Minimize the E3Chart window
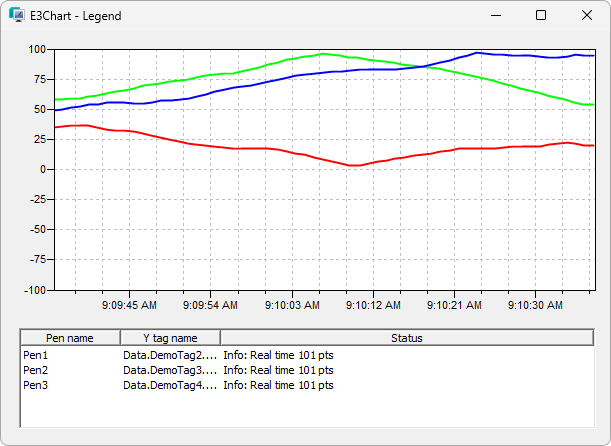The width and height of the screenshot is (611, 446). [x=496, y=16]
